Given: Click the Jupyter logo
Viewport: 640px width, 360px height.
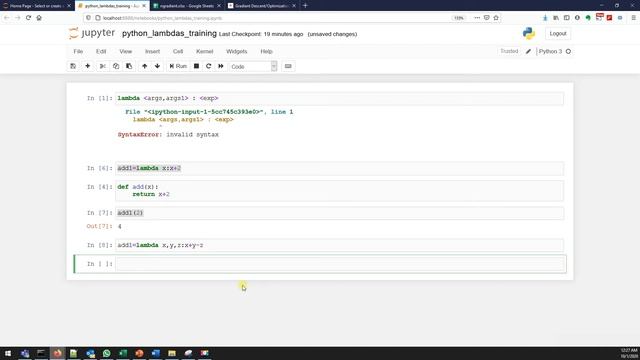Looking at the screenshot, I should coord(92,33).
